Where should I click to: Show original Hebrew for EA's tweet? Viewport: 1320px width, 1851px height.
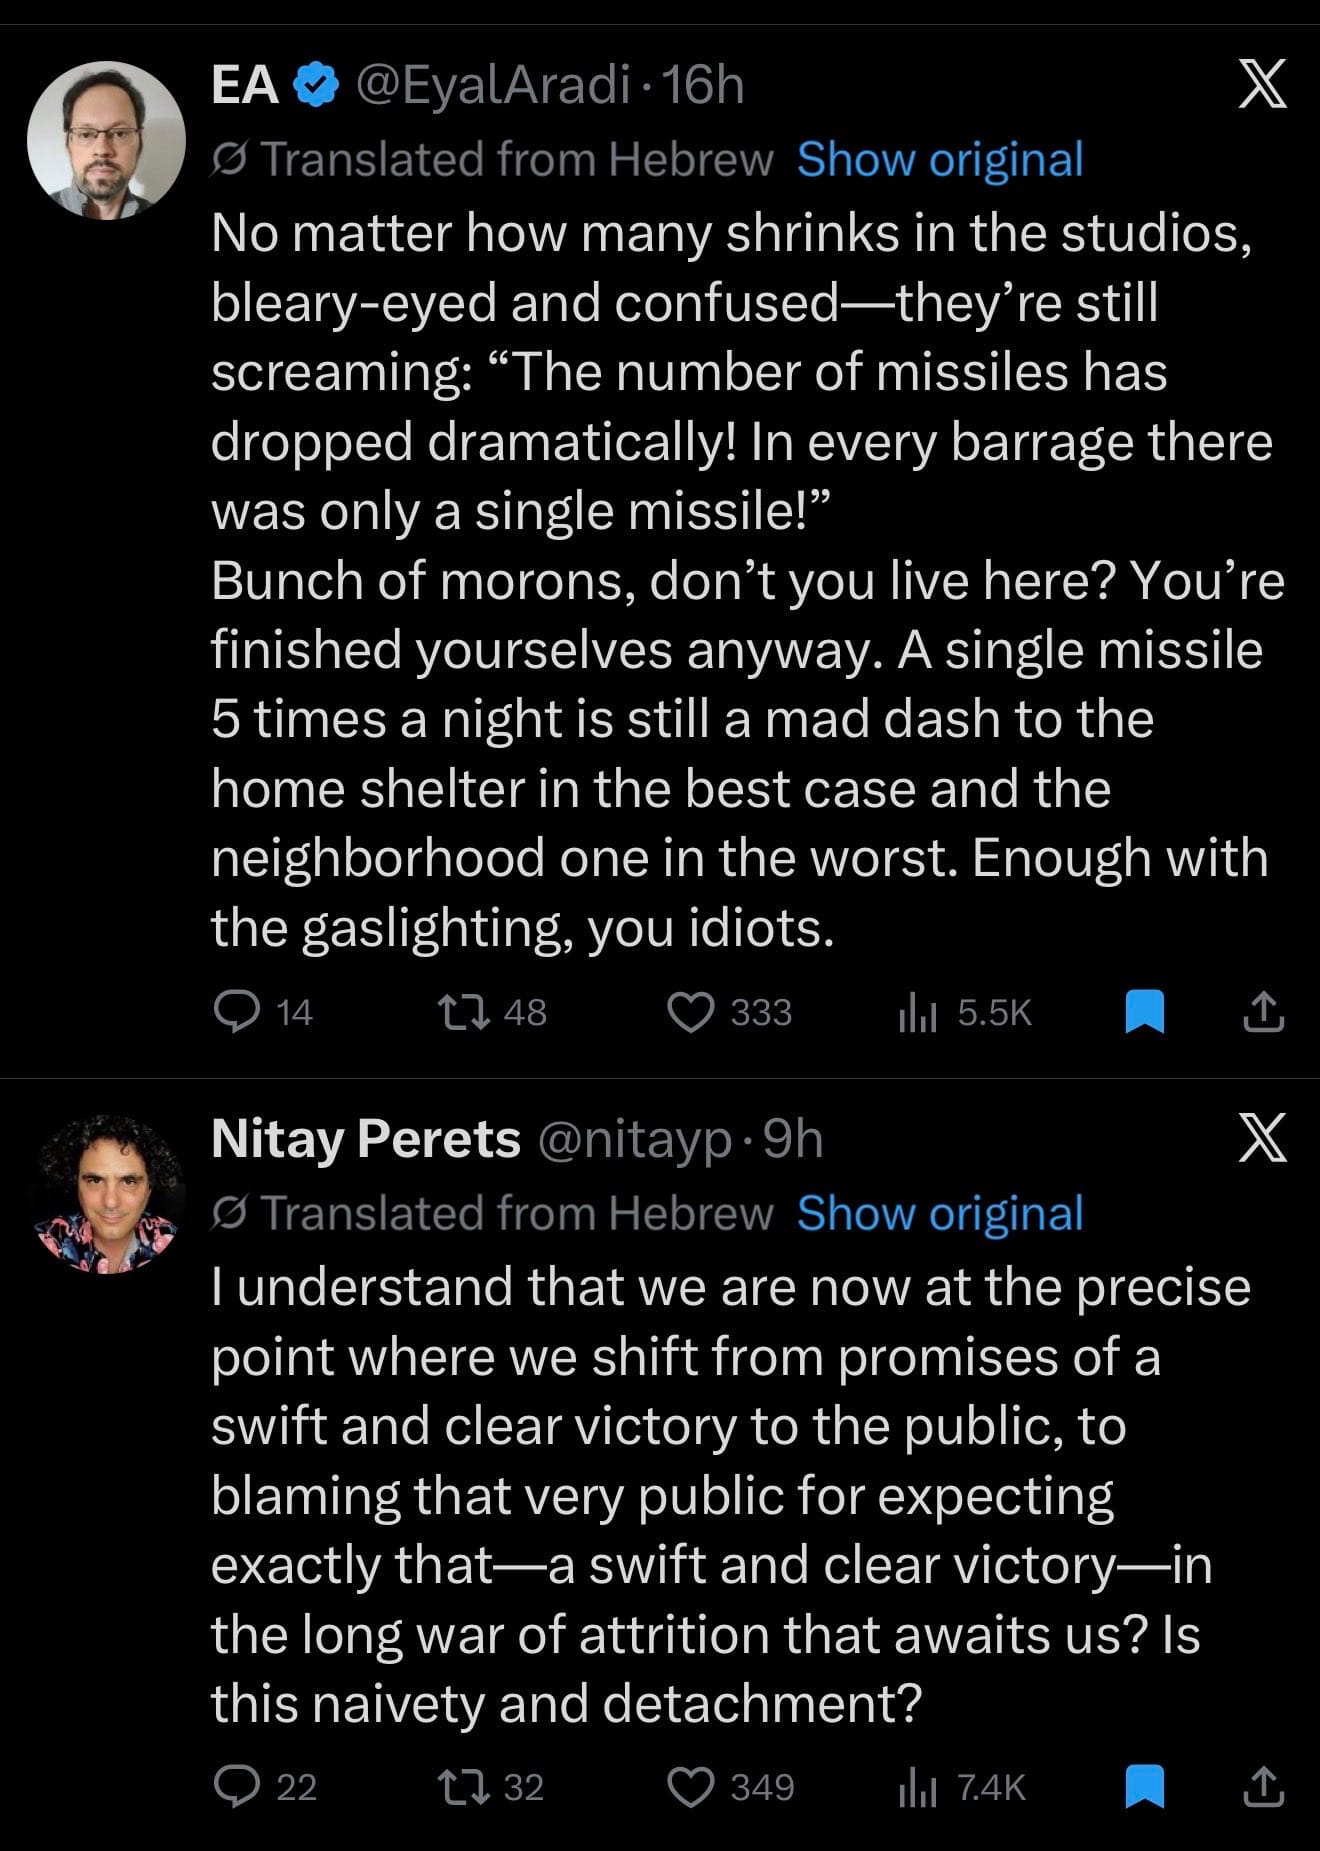940,160
